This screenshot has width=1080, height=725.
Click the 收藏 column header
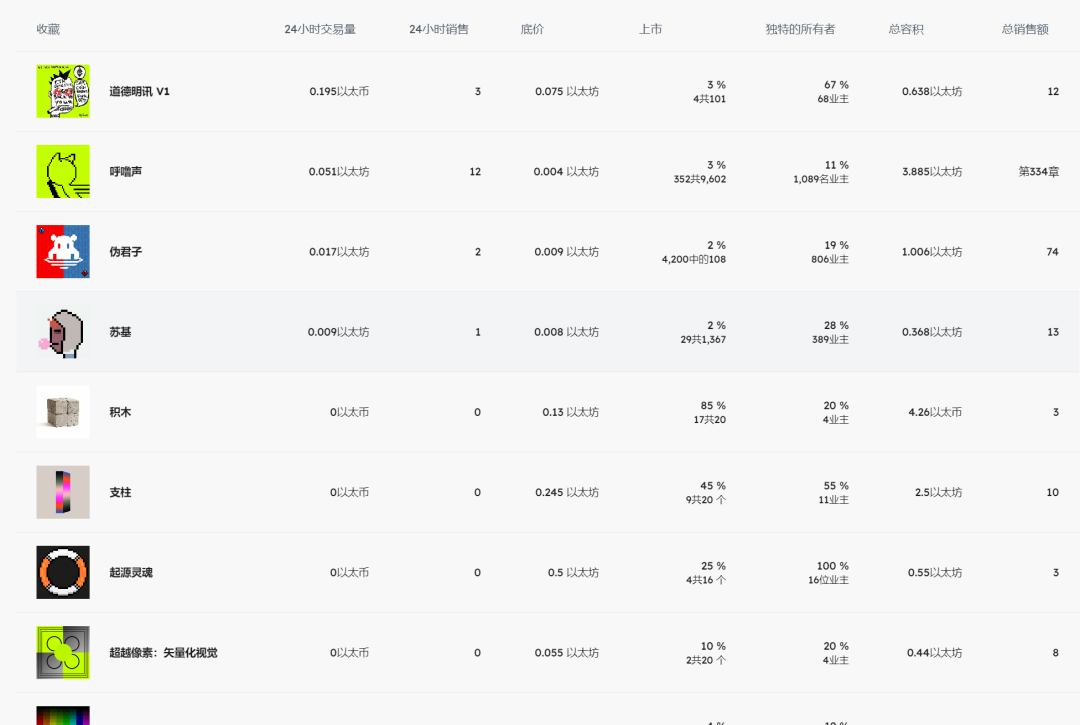pos(48,29)
